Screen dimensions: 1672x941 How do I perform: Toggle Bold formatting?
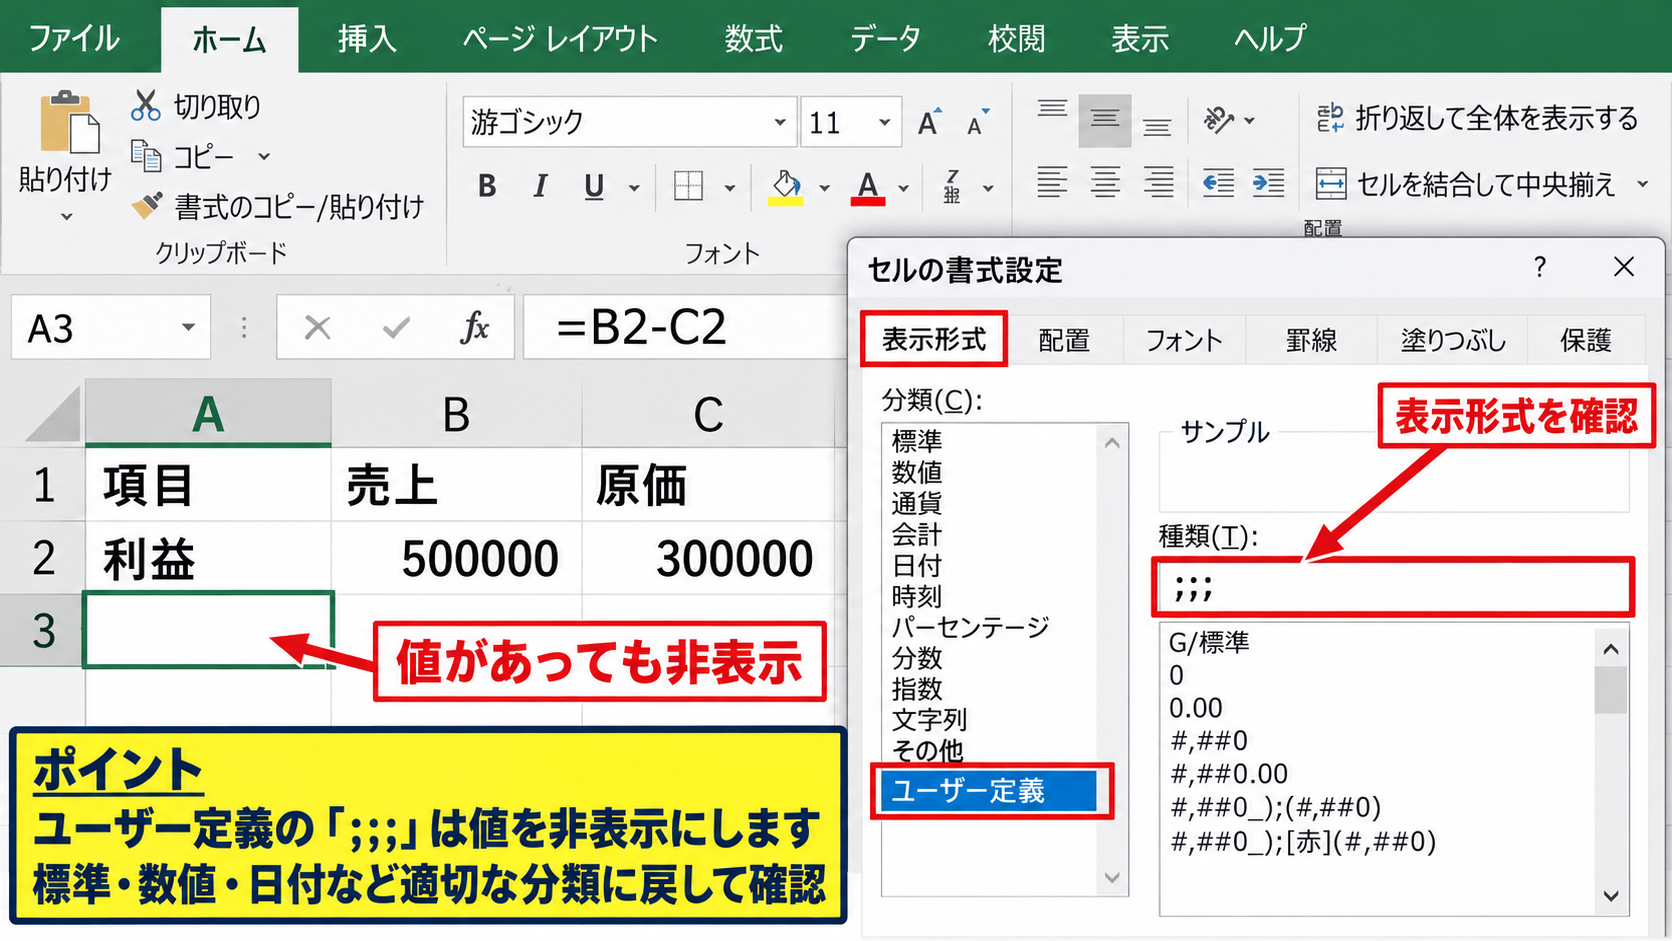[487, 186]
